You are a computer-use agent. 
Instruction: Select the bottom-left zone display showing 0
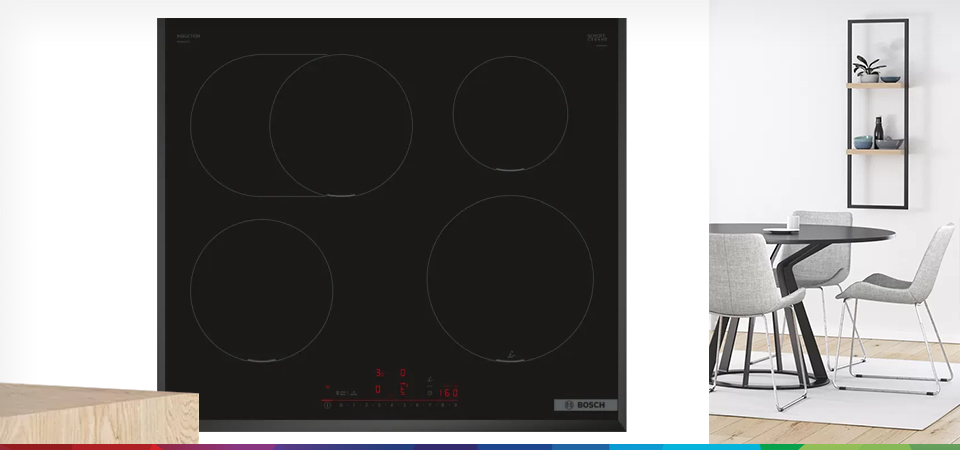(x=378, y=390)
